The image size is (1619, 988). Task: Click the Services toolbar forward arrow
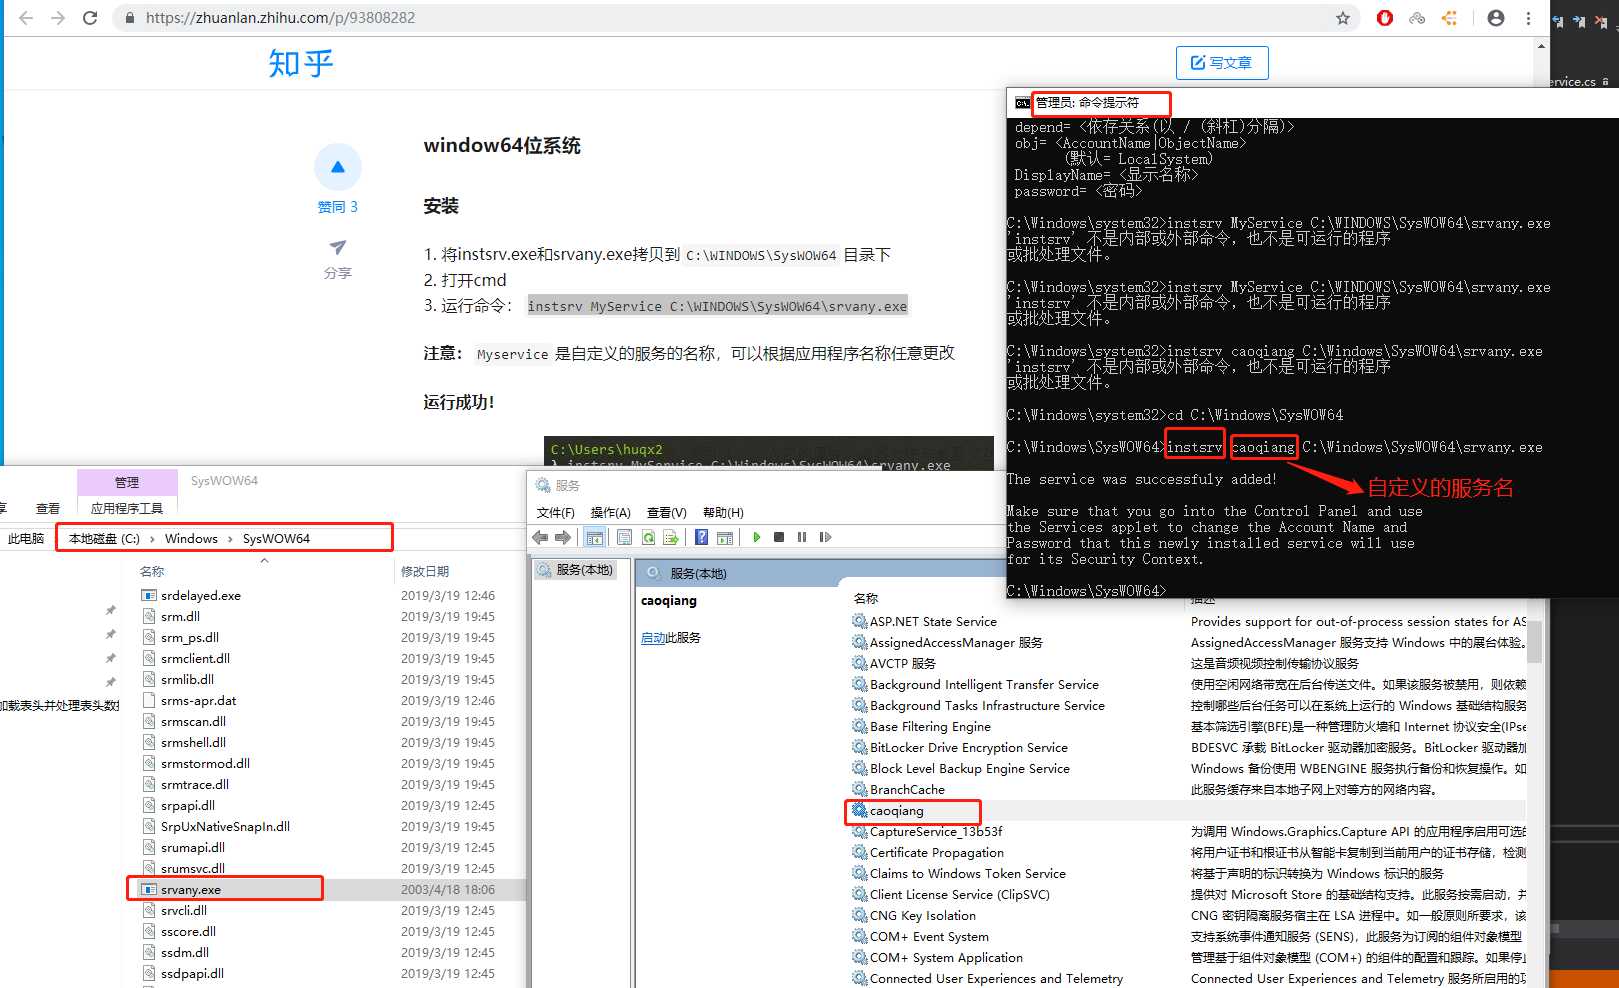point(563,537)
